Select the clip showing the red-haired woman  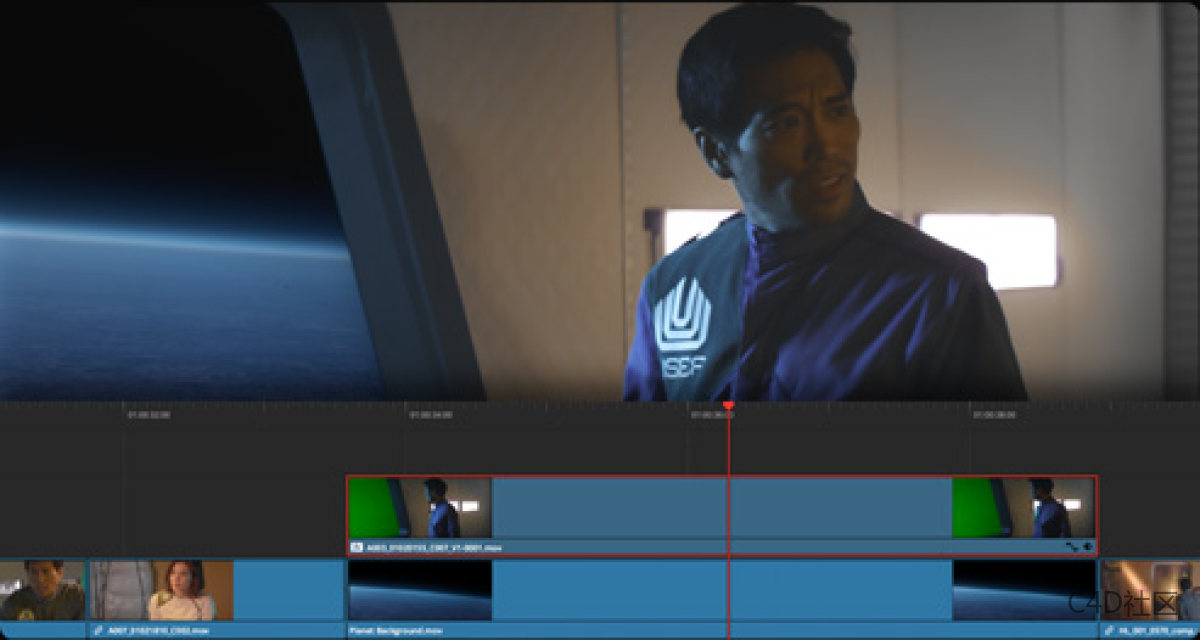click(216, 598)
